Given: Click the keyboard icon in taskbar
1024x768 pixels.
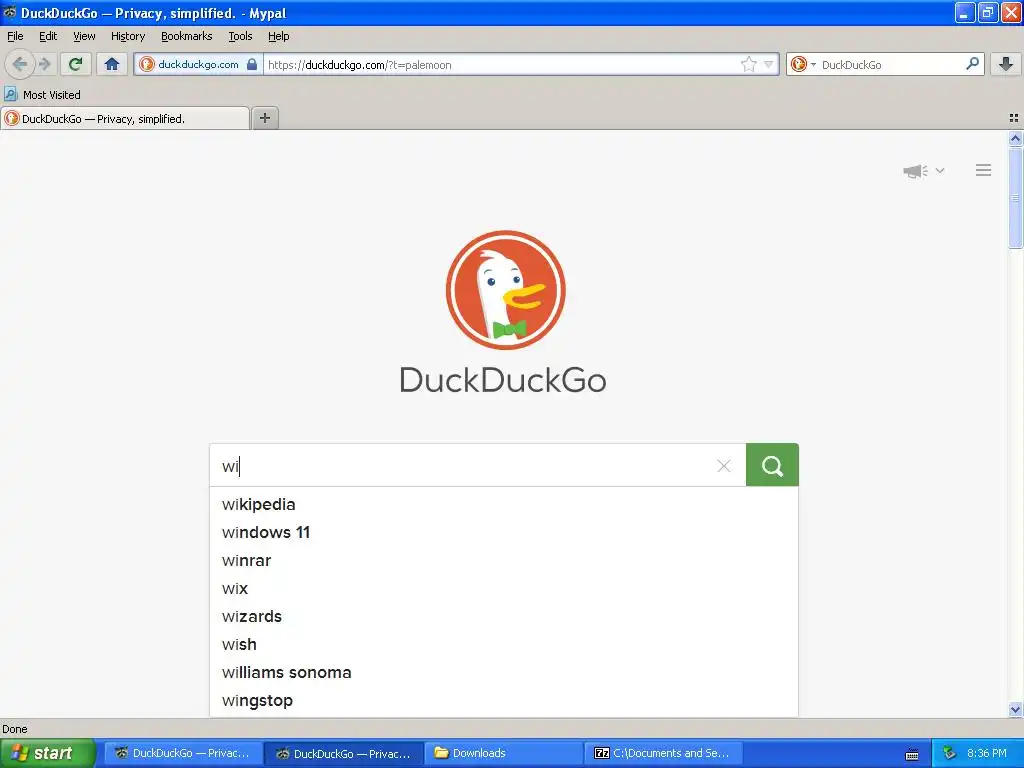Looking at the screenshot, I should (x=912, y=754).
